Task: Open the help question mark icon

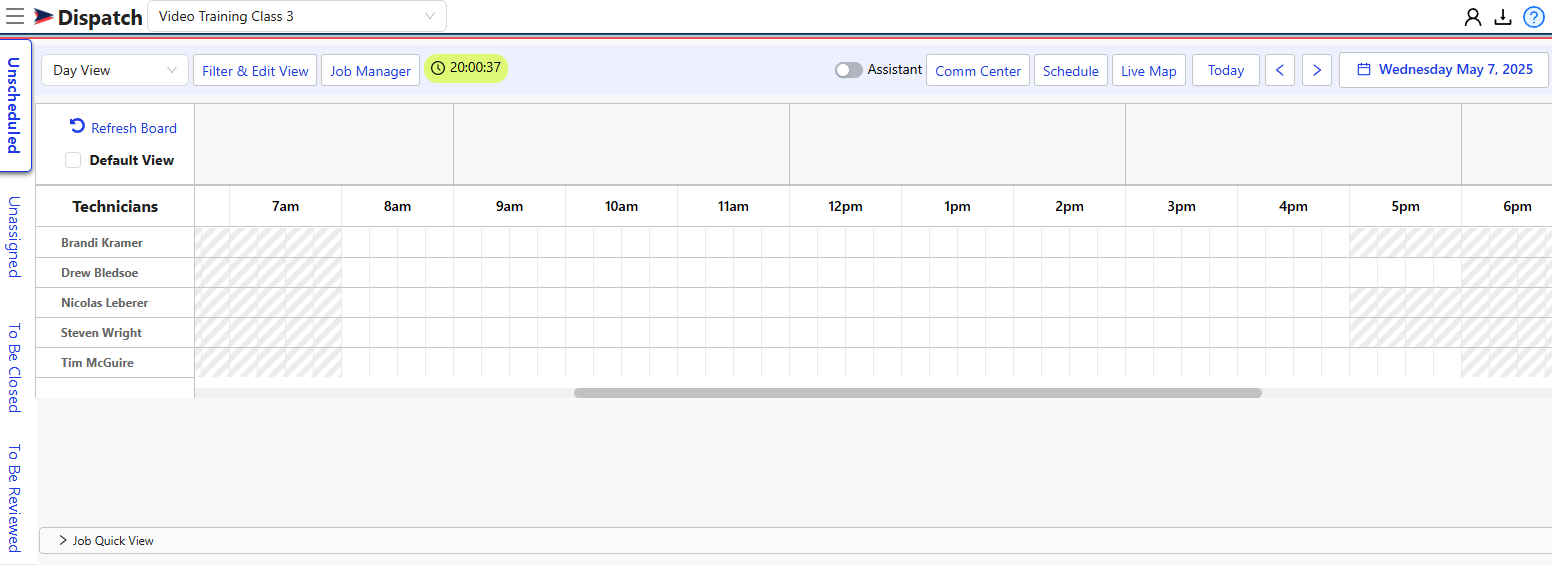Action: pyautogui.click(x=1533, y=17)
